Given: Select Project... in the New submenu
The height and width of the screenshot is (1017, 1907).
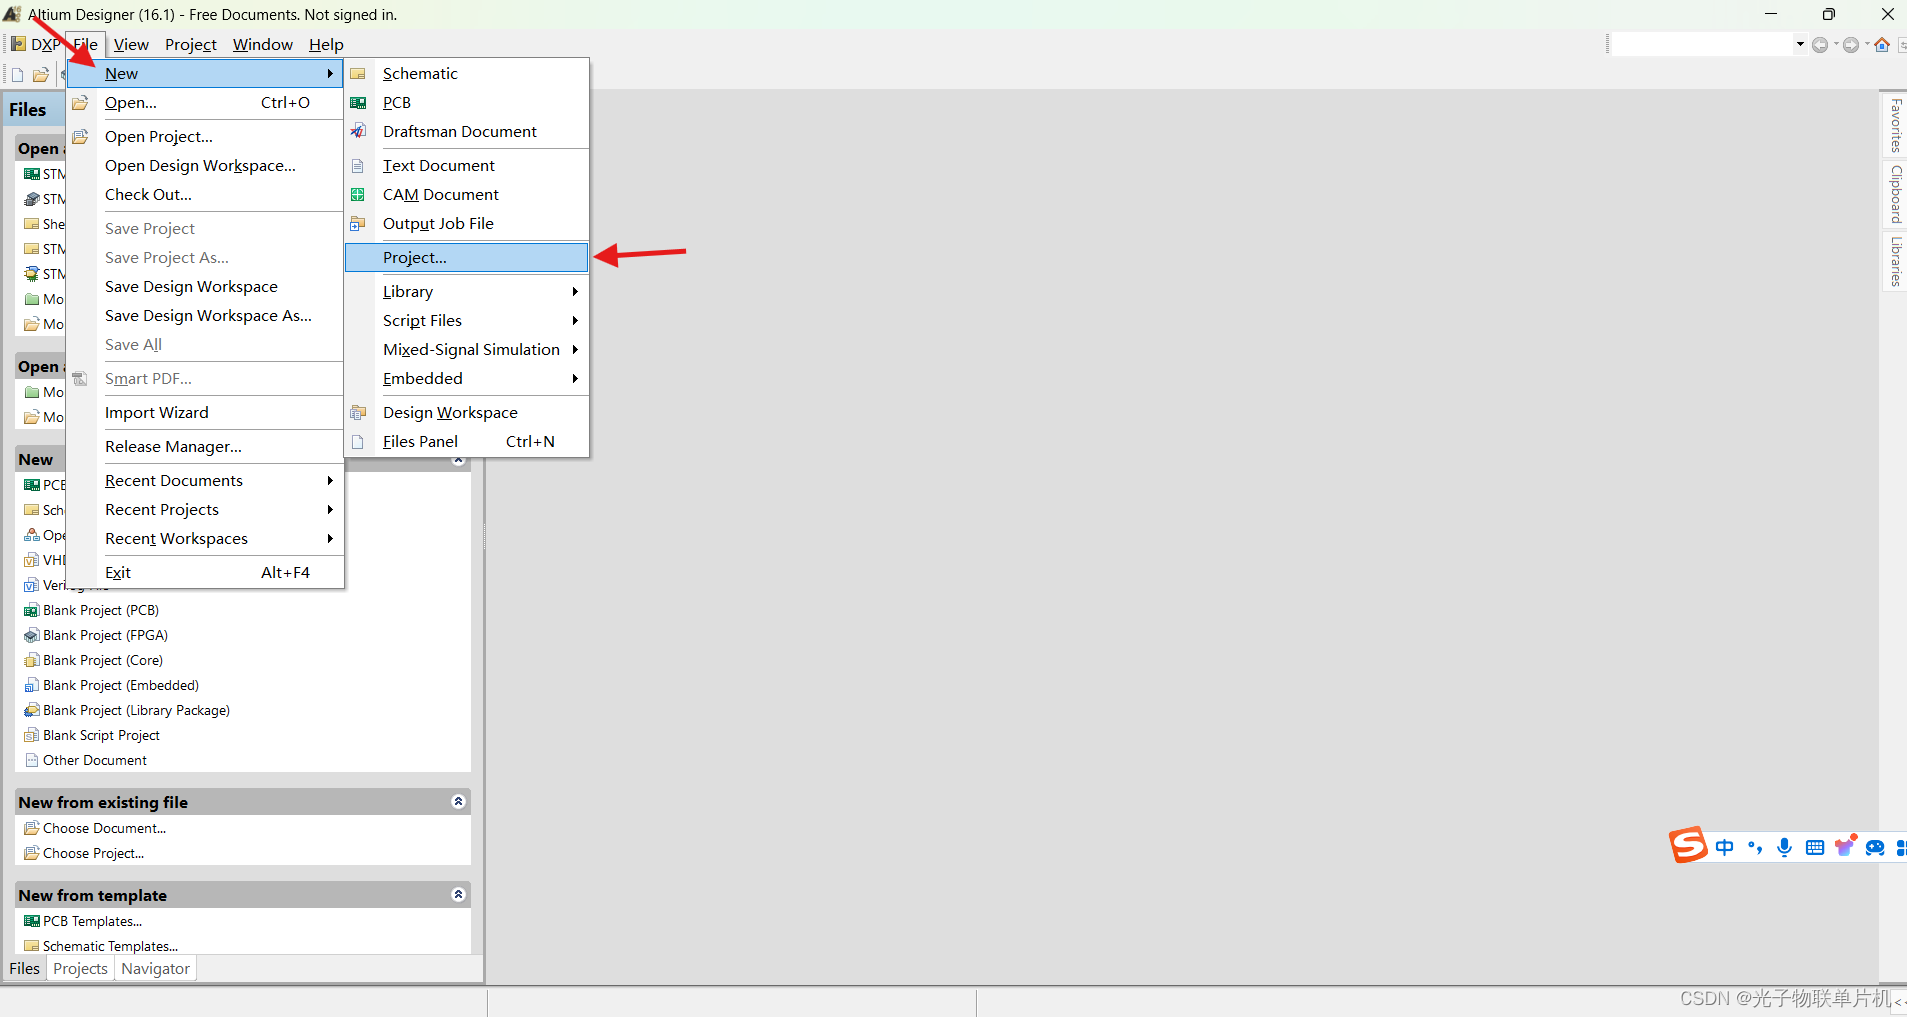Looking at the screenshot, I should click(466, 258).
